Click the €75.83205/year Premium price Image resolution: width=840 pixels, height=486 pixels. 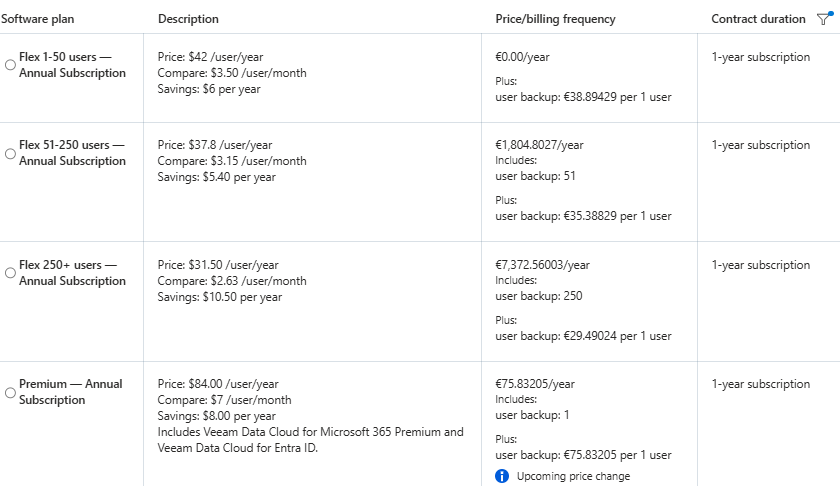(535, 384)
